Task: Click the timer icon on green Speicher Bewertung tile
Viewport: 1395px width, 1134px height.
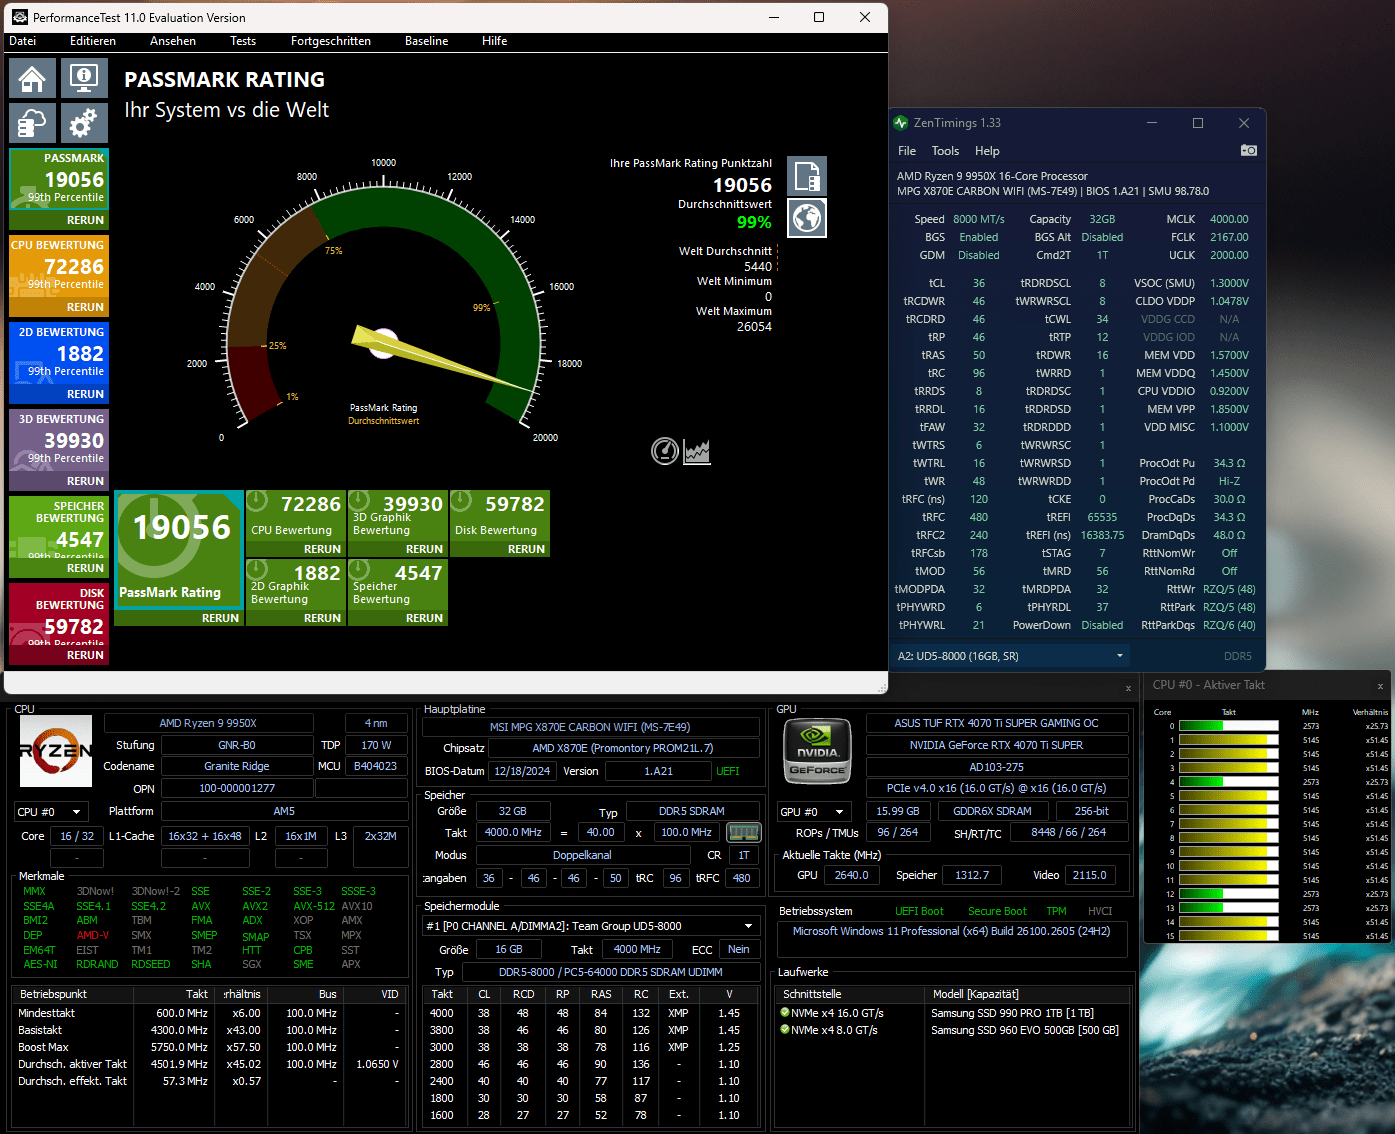Action: (359, 569)
